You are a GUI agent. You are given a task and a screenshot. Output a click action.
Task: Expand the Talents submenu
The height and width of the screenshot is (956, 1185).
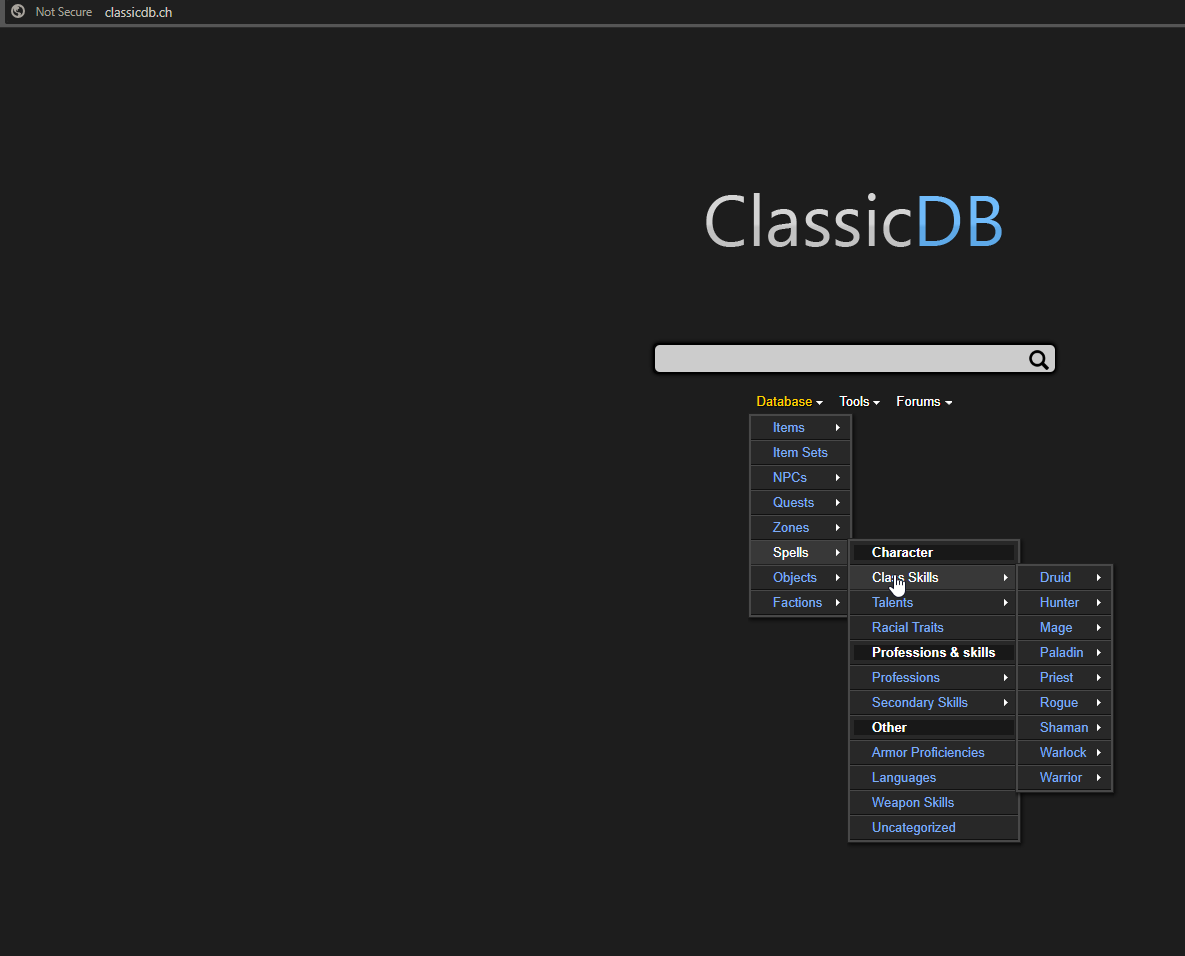coord(934,602)
